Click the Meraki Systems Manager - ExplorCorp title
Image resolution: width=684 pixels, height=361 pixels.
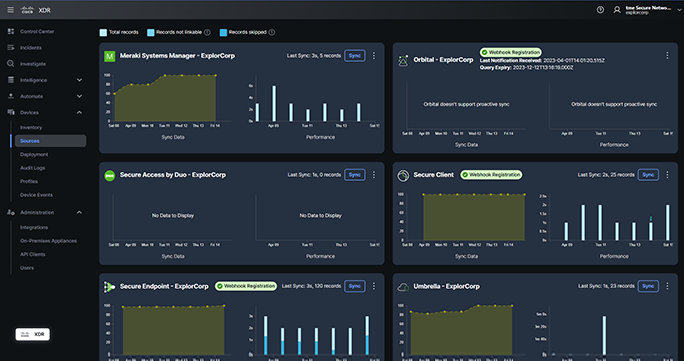click(x=177, y=56)
